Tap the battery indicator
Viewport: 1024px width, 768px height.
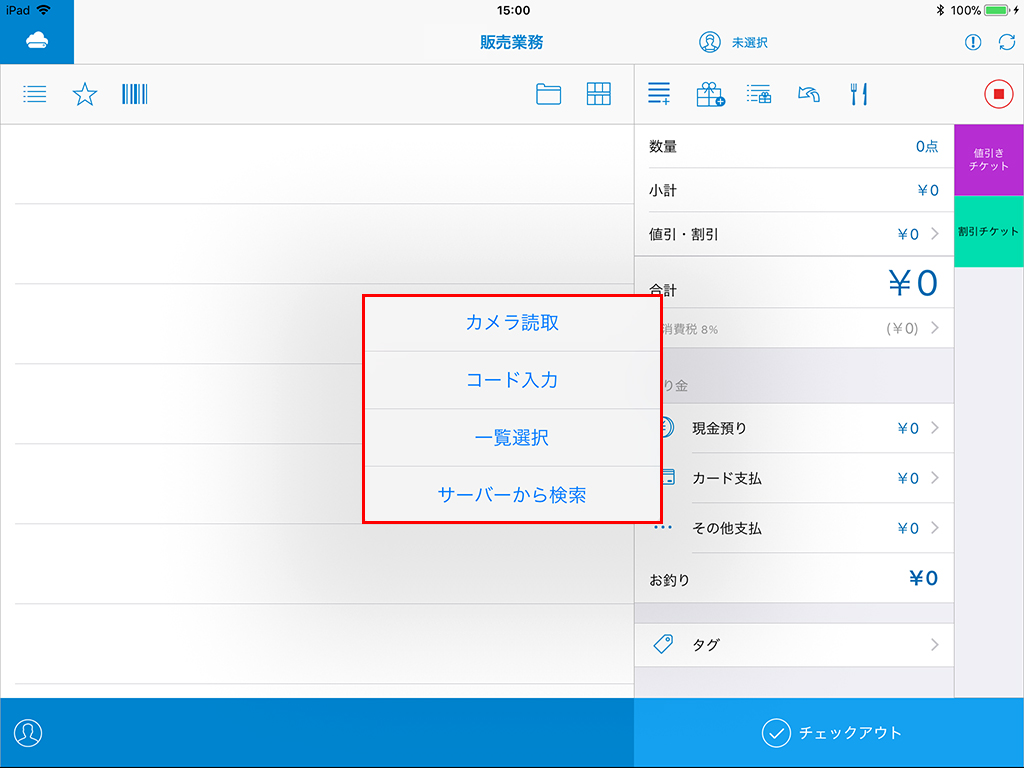[998, 10]
